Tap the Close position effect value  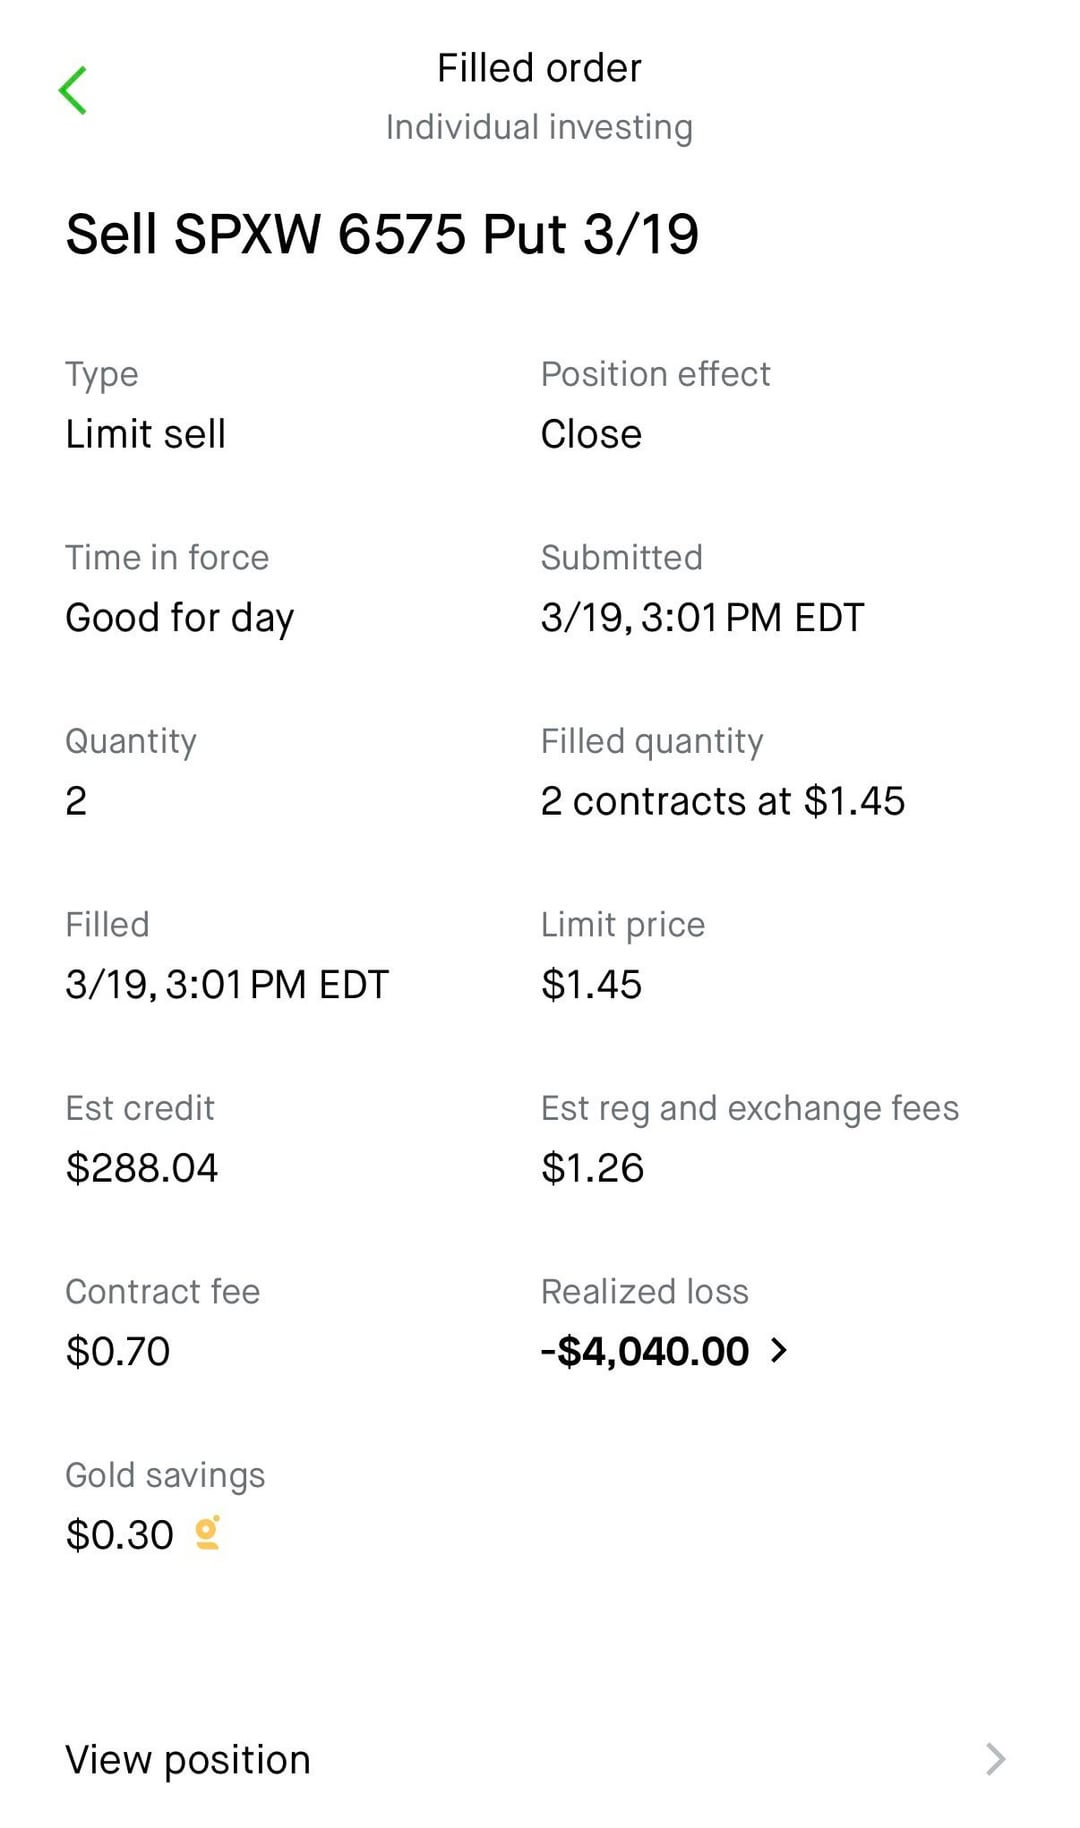point(591,434)
